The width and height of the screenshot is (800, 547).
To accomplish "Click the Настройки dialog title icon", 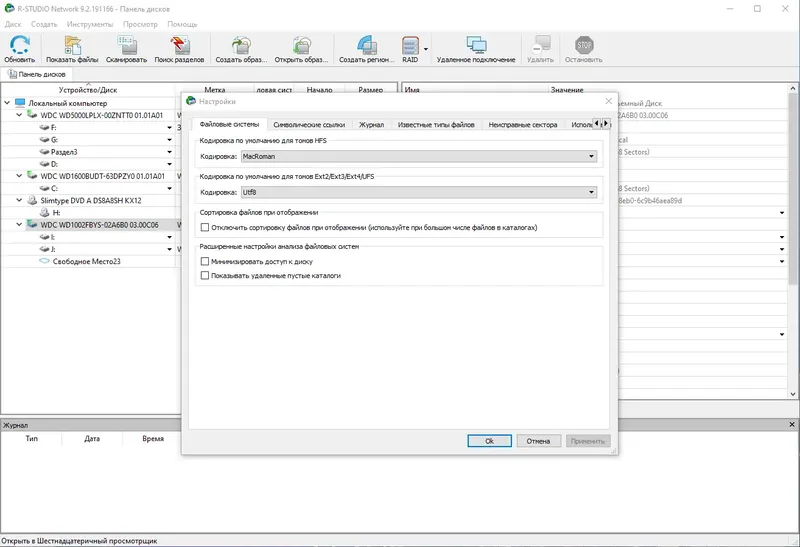I will coord(191,101).
